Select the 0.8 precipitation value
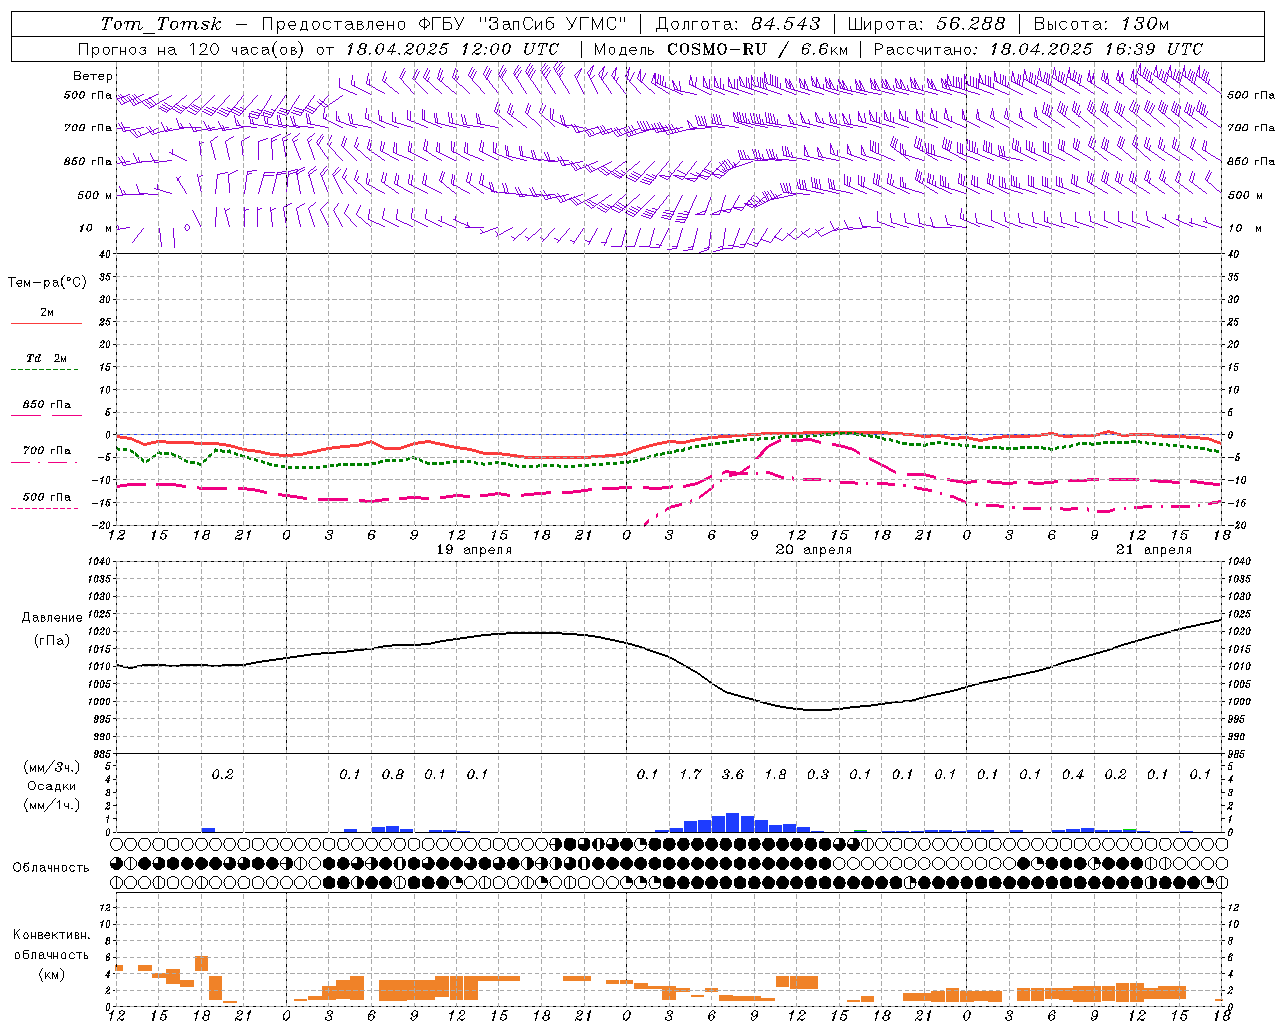 click(393, 774)
